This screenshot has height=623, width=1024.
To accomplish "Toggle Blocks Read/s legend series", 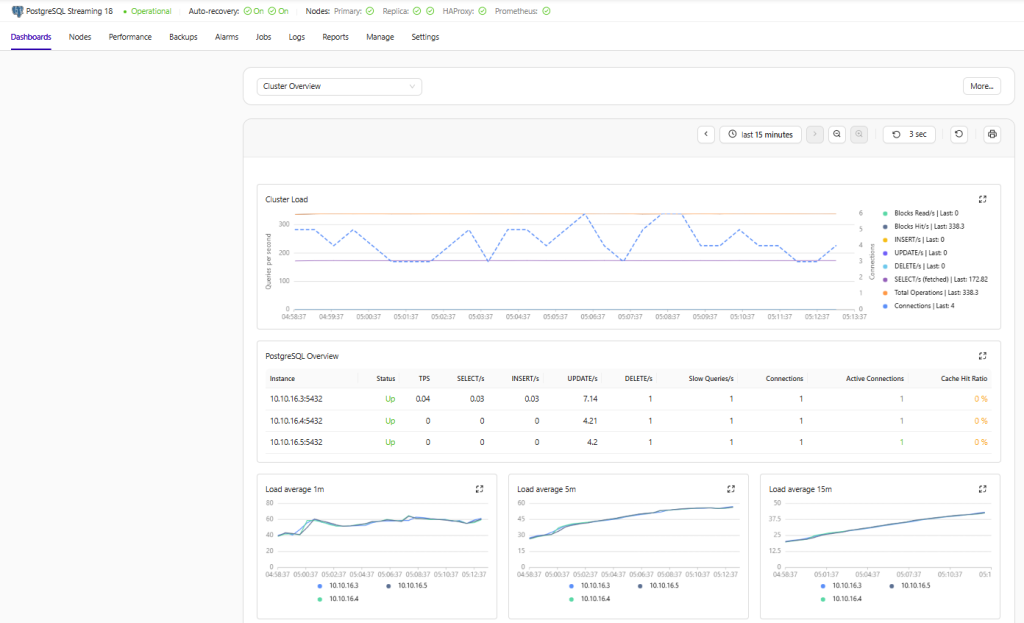I will coord(920,213).
